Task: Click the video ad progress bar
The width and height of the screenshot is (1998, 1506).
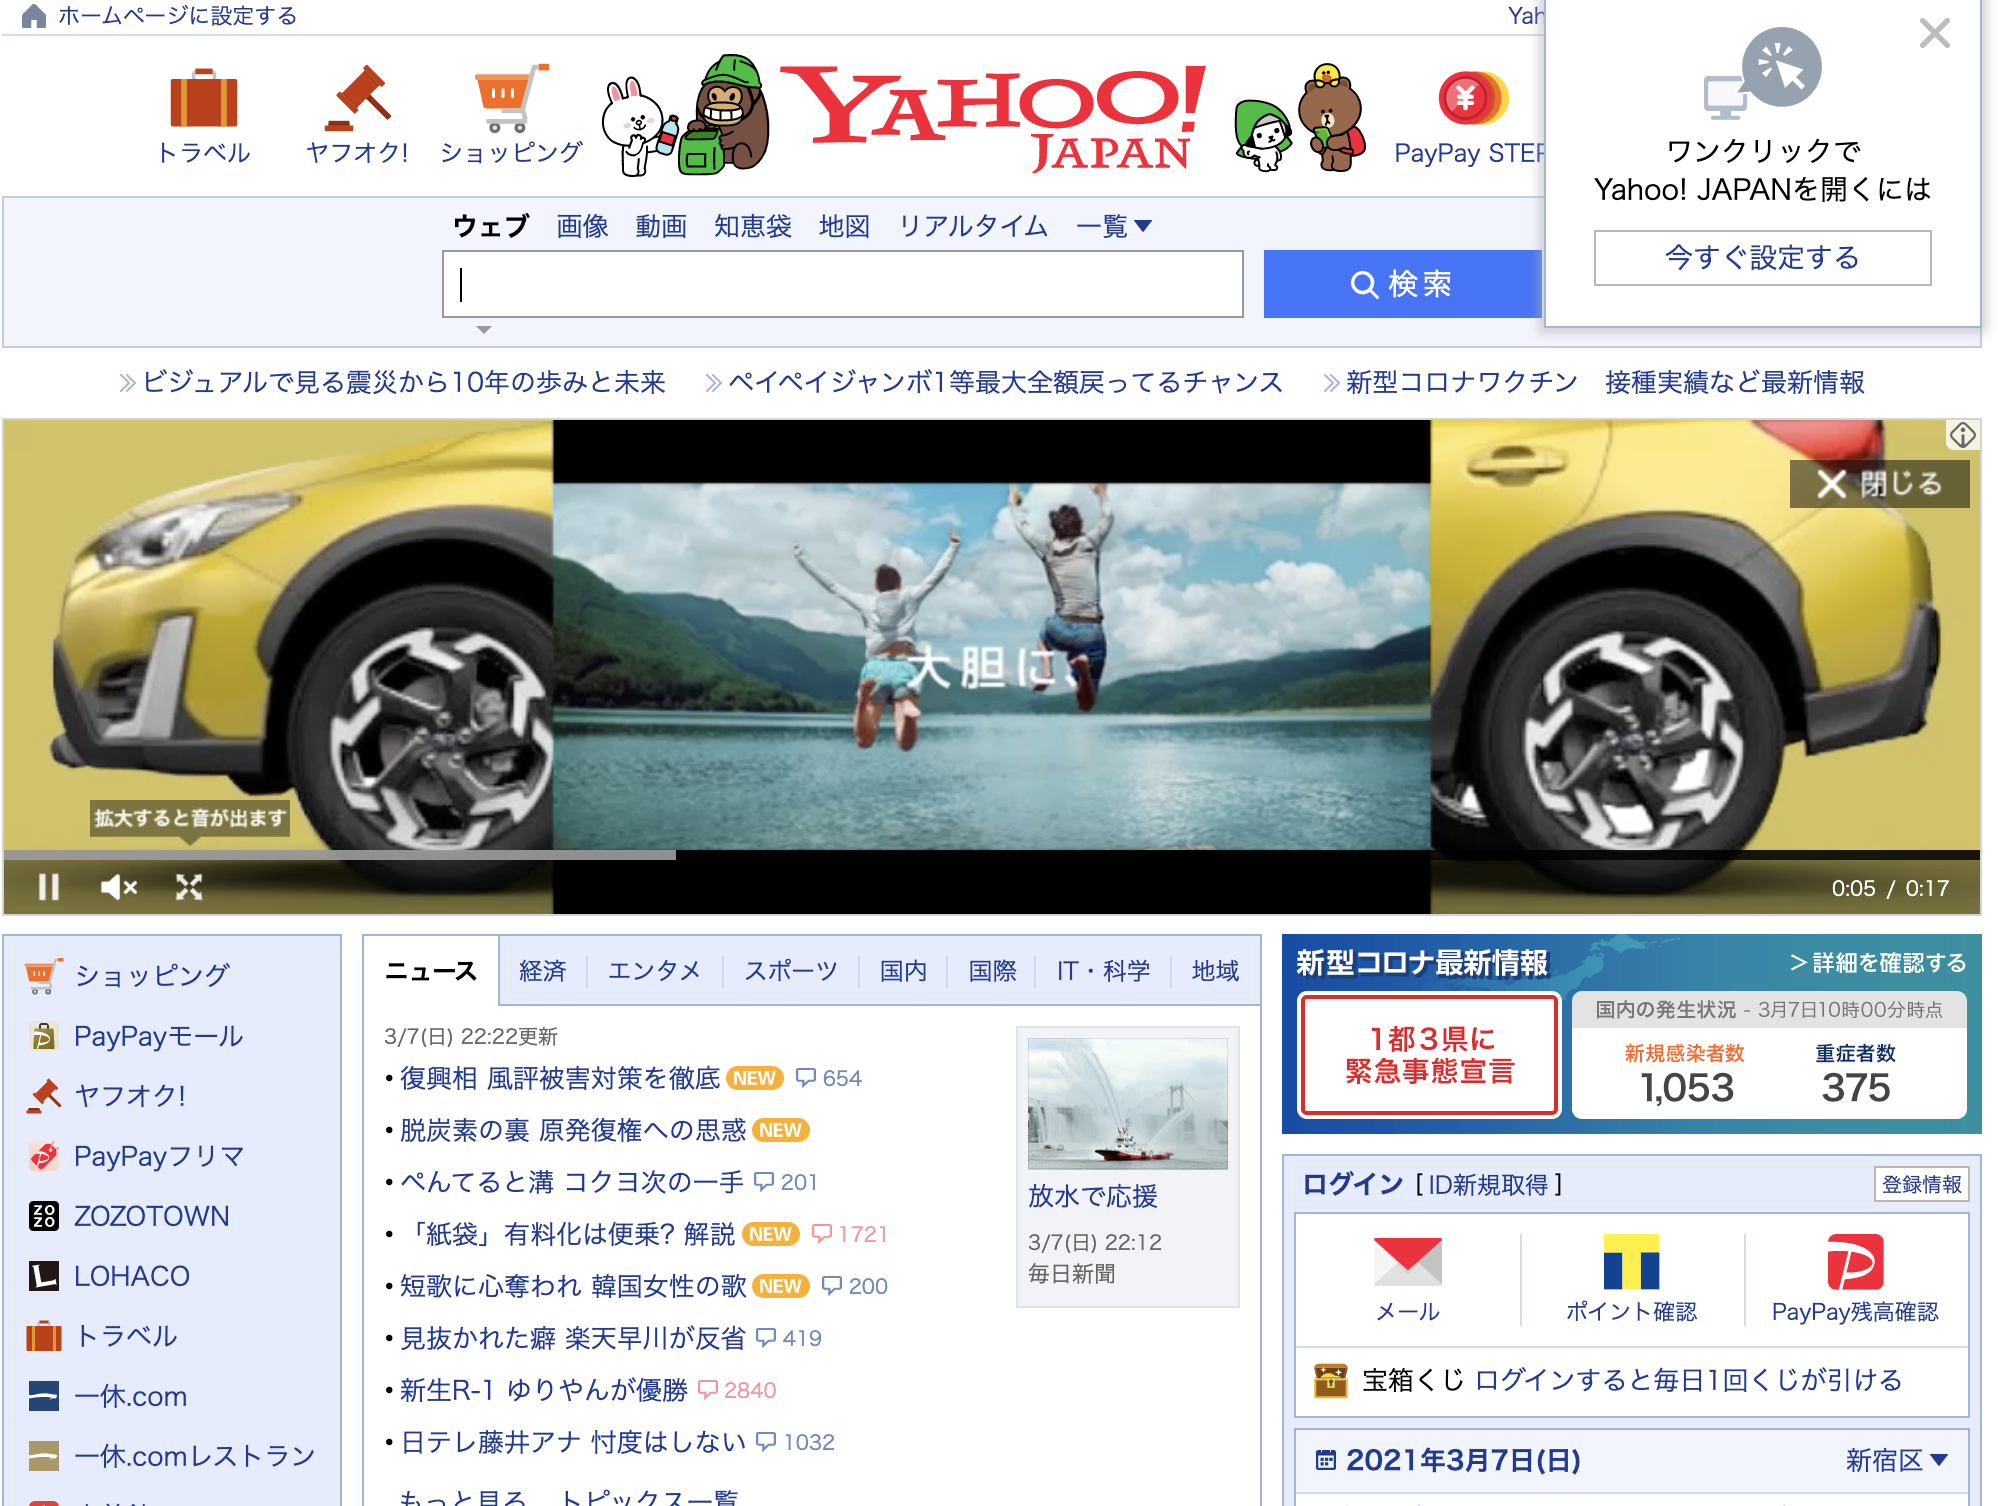Action: point(990,855)
